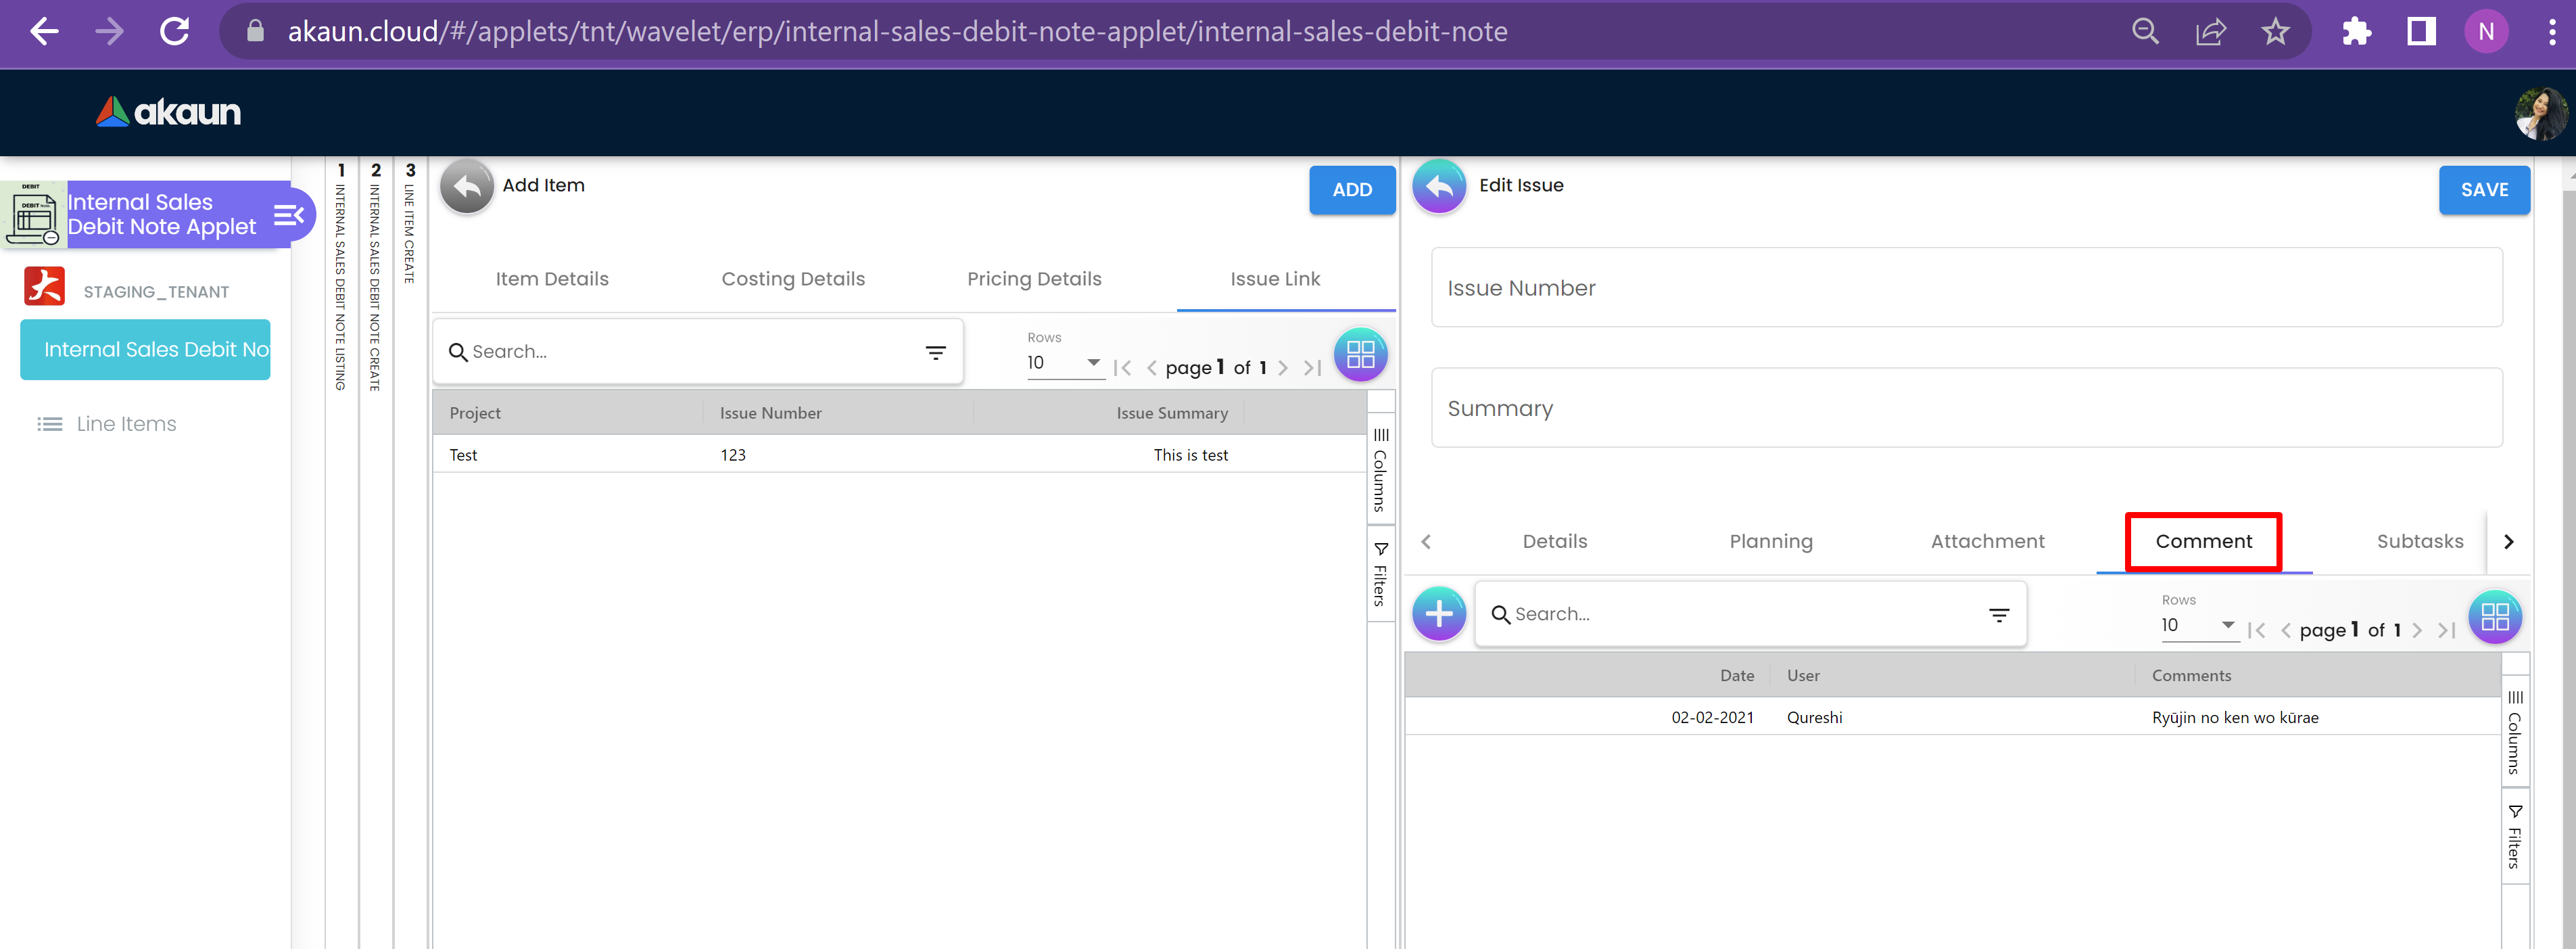Toggle Filters side panel in issue list
Image resolution: width=2576 pixels, height=949 pixels.
pos(1380,575)
